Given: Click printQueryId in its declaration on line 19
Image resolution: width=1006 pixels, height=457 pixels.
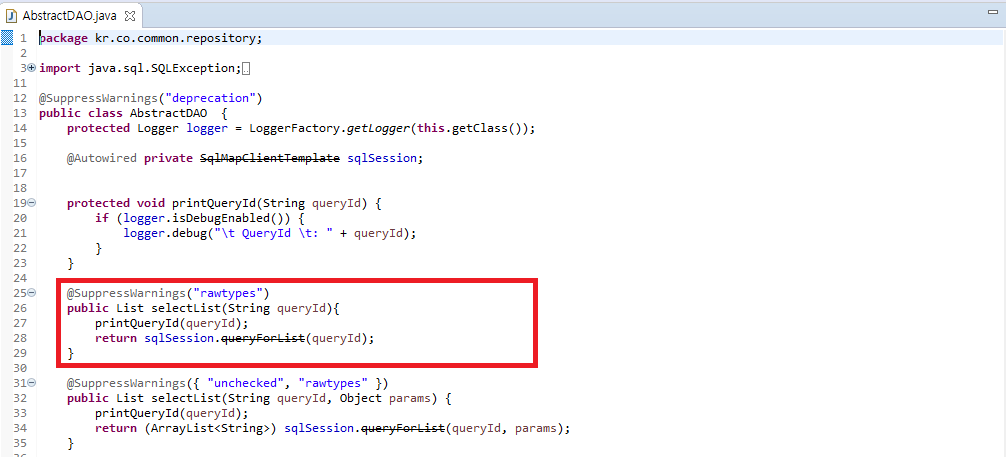Looking at the screenshot, I should pos(214,204).
